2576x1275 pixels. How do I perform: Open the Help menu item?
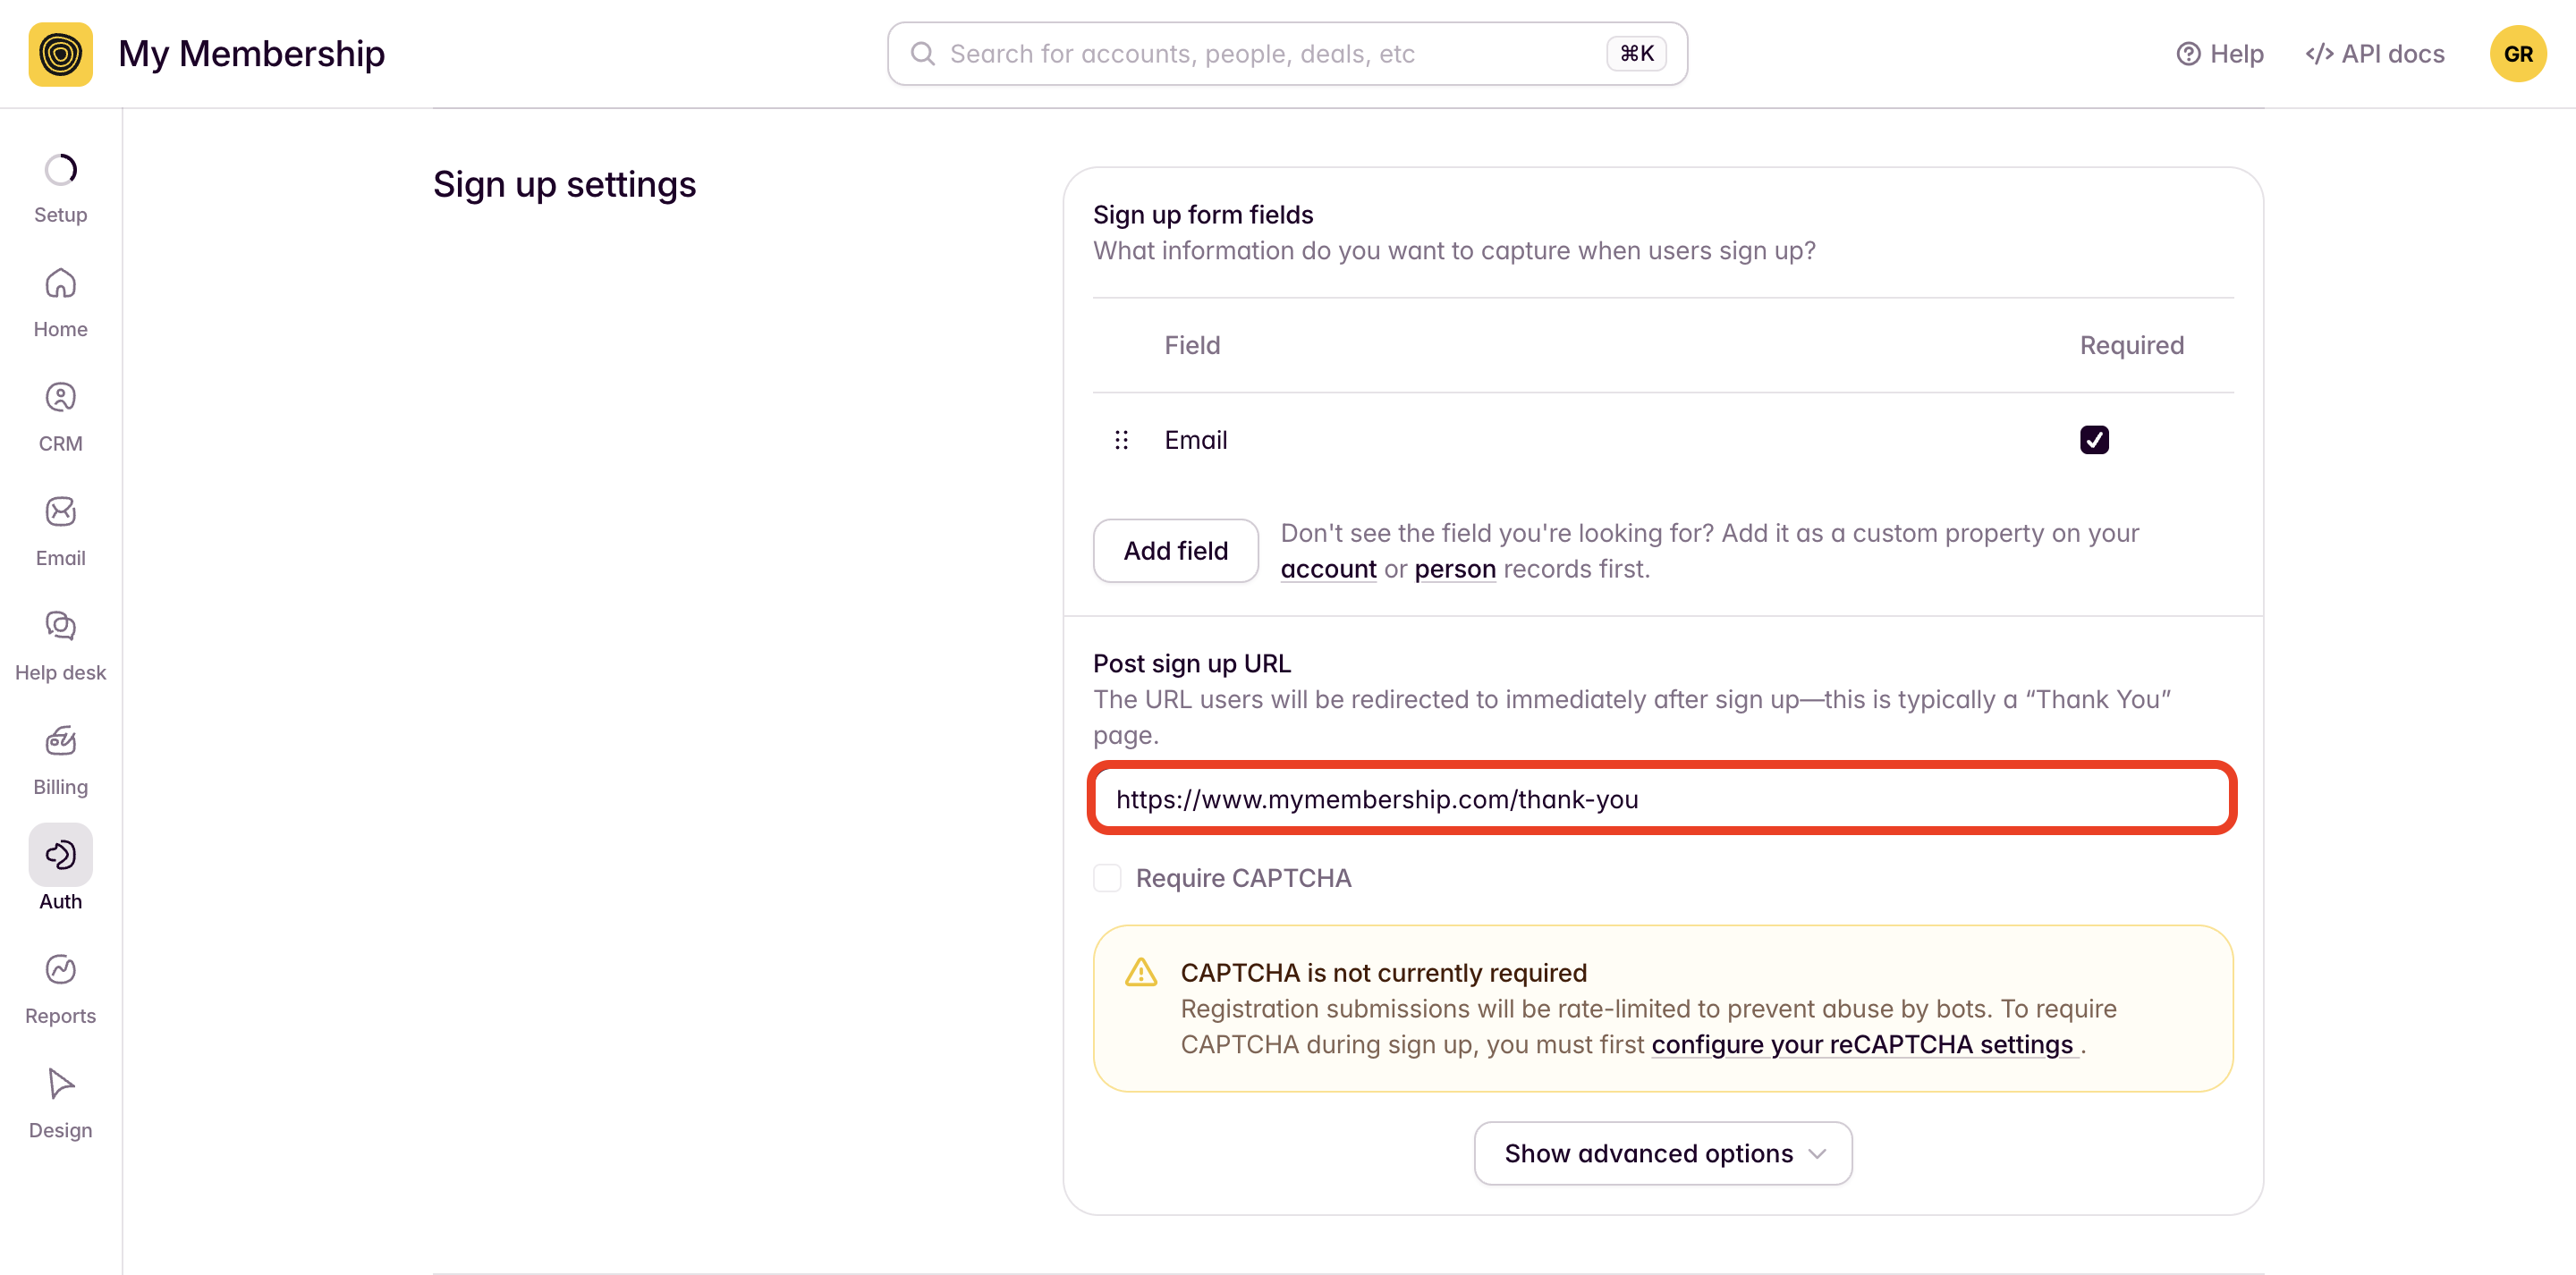[2219, 54]
